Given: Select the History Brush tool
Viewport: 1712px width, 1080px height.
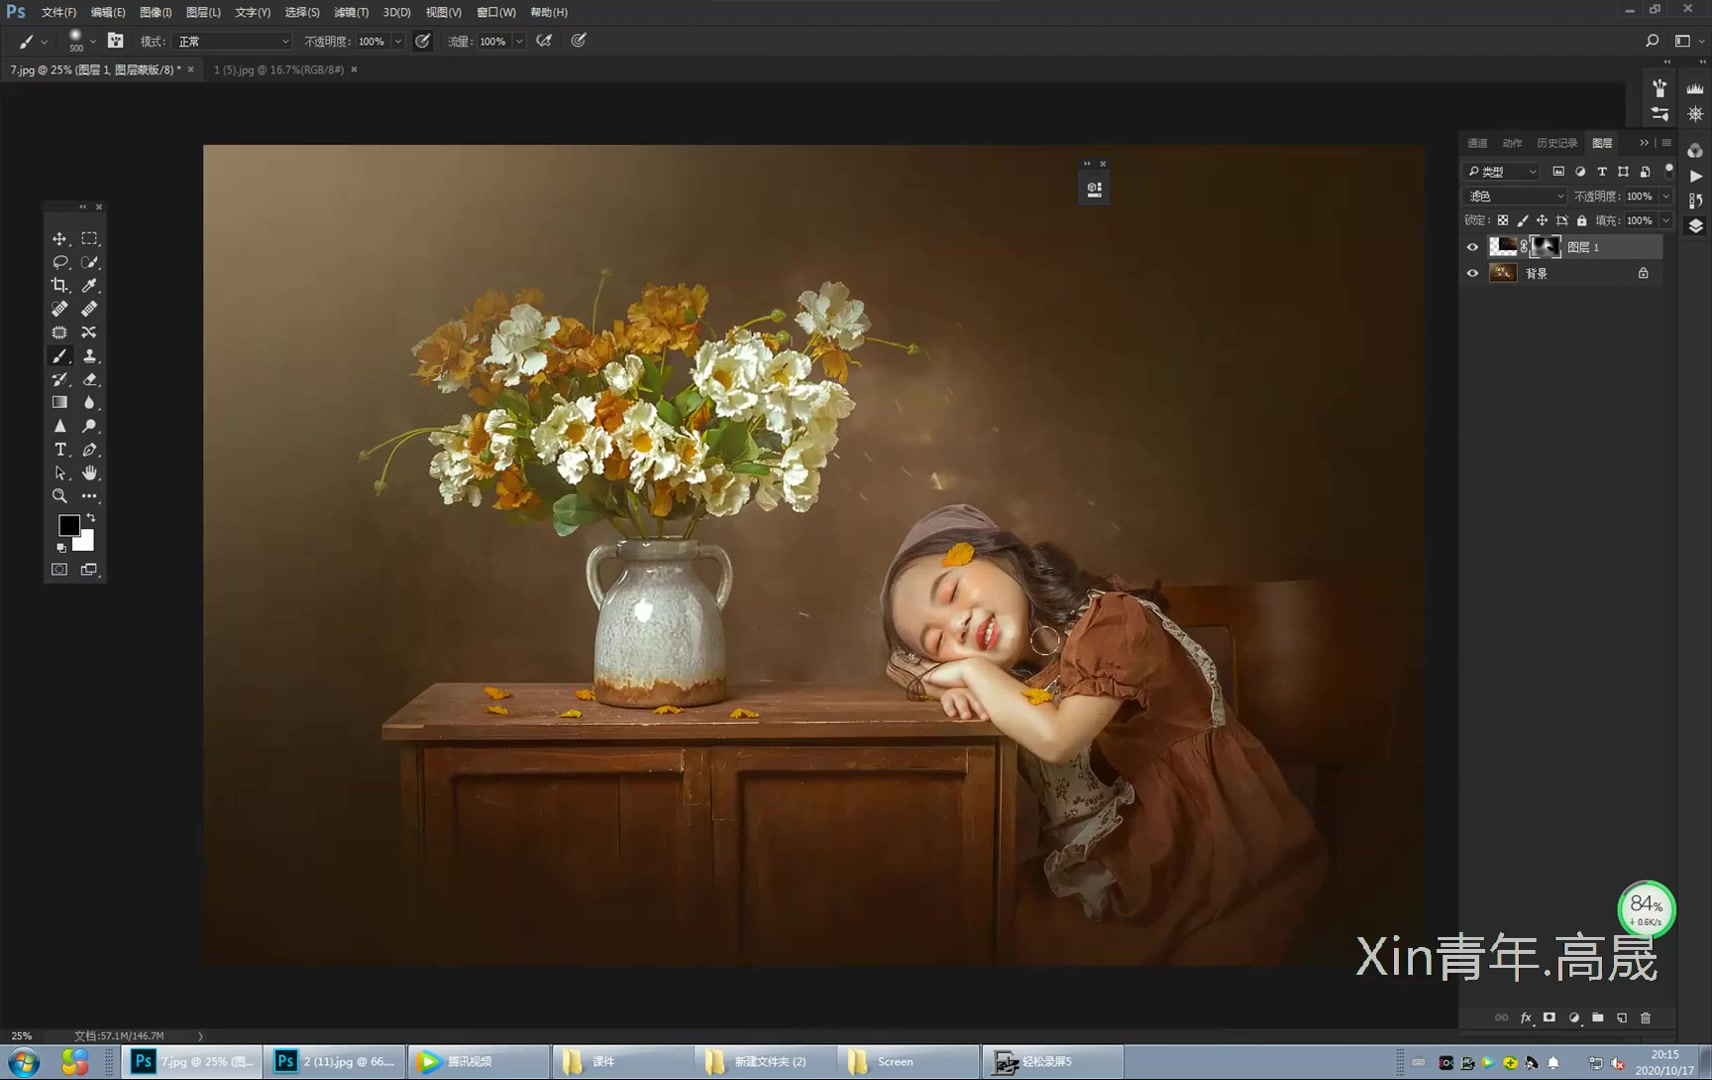Looking at the screenshot, I should click(x=60, y=379).
